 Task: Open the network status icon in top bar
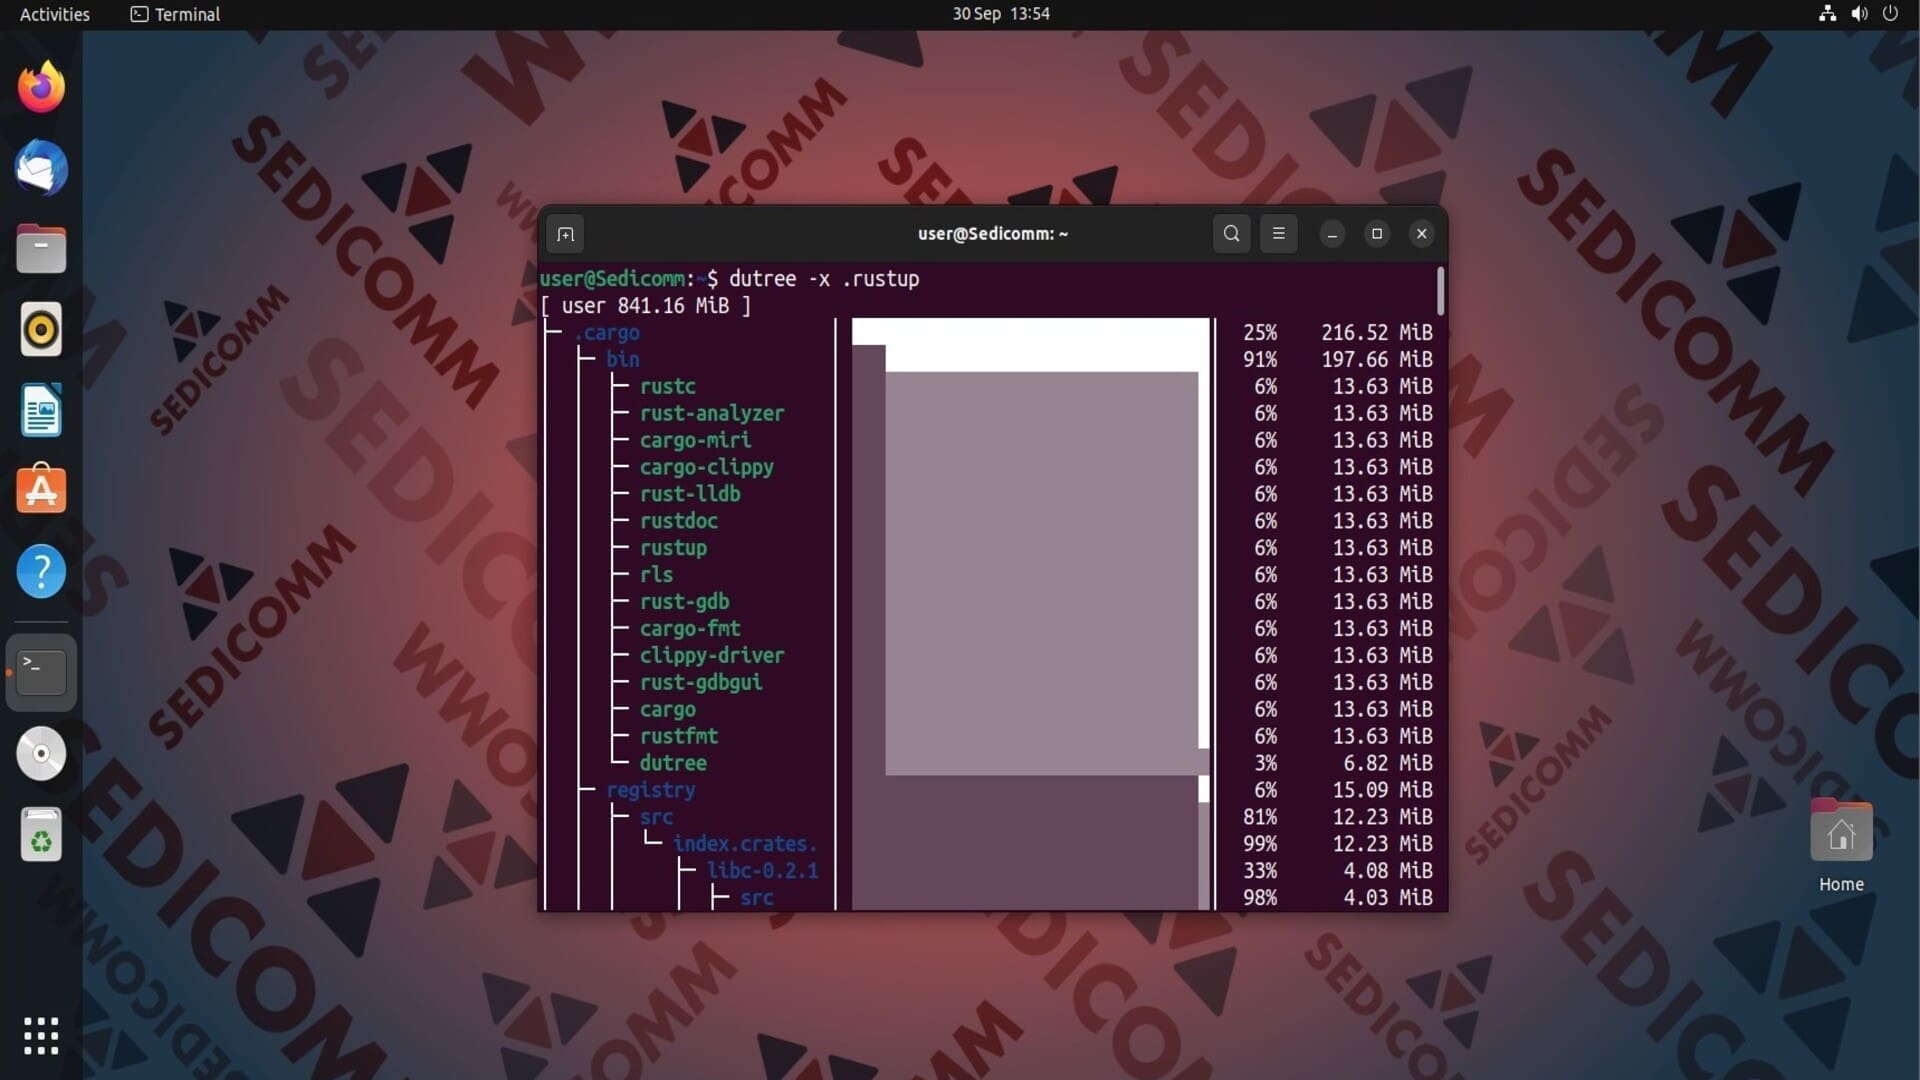[1827, 14]
